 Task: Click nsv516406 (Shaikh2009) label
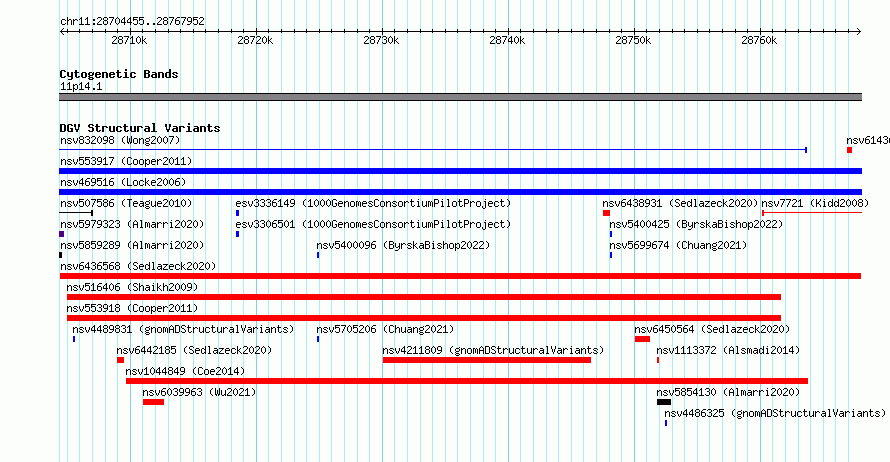coord(132,287)
